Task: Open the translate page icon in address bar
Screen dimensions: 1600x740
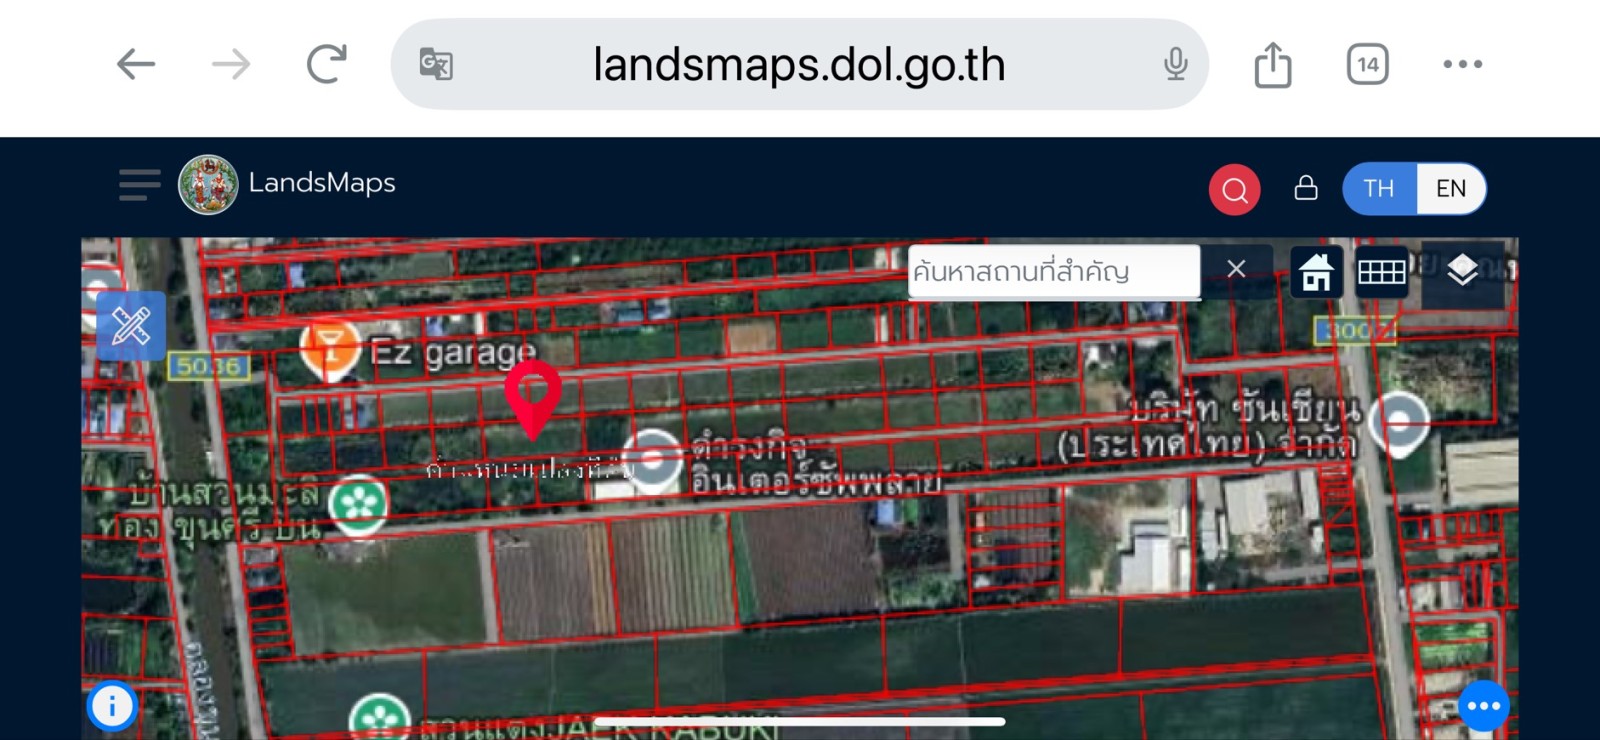Action: click(x=436, y=65)
